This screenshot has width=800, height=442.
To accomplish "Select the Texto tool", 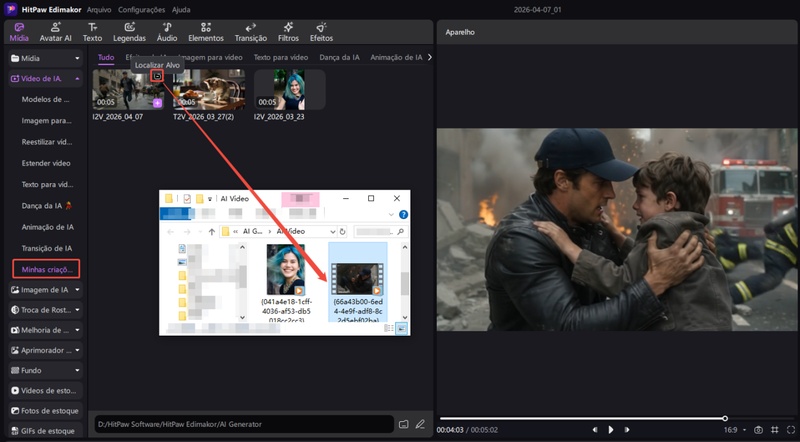I will pyautogui.click(x=92, y=32).
